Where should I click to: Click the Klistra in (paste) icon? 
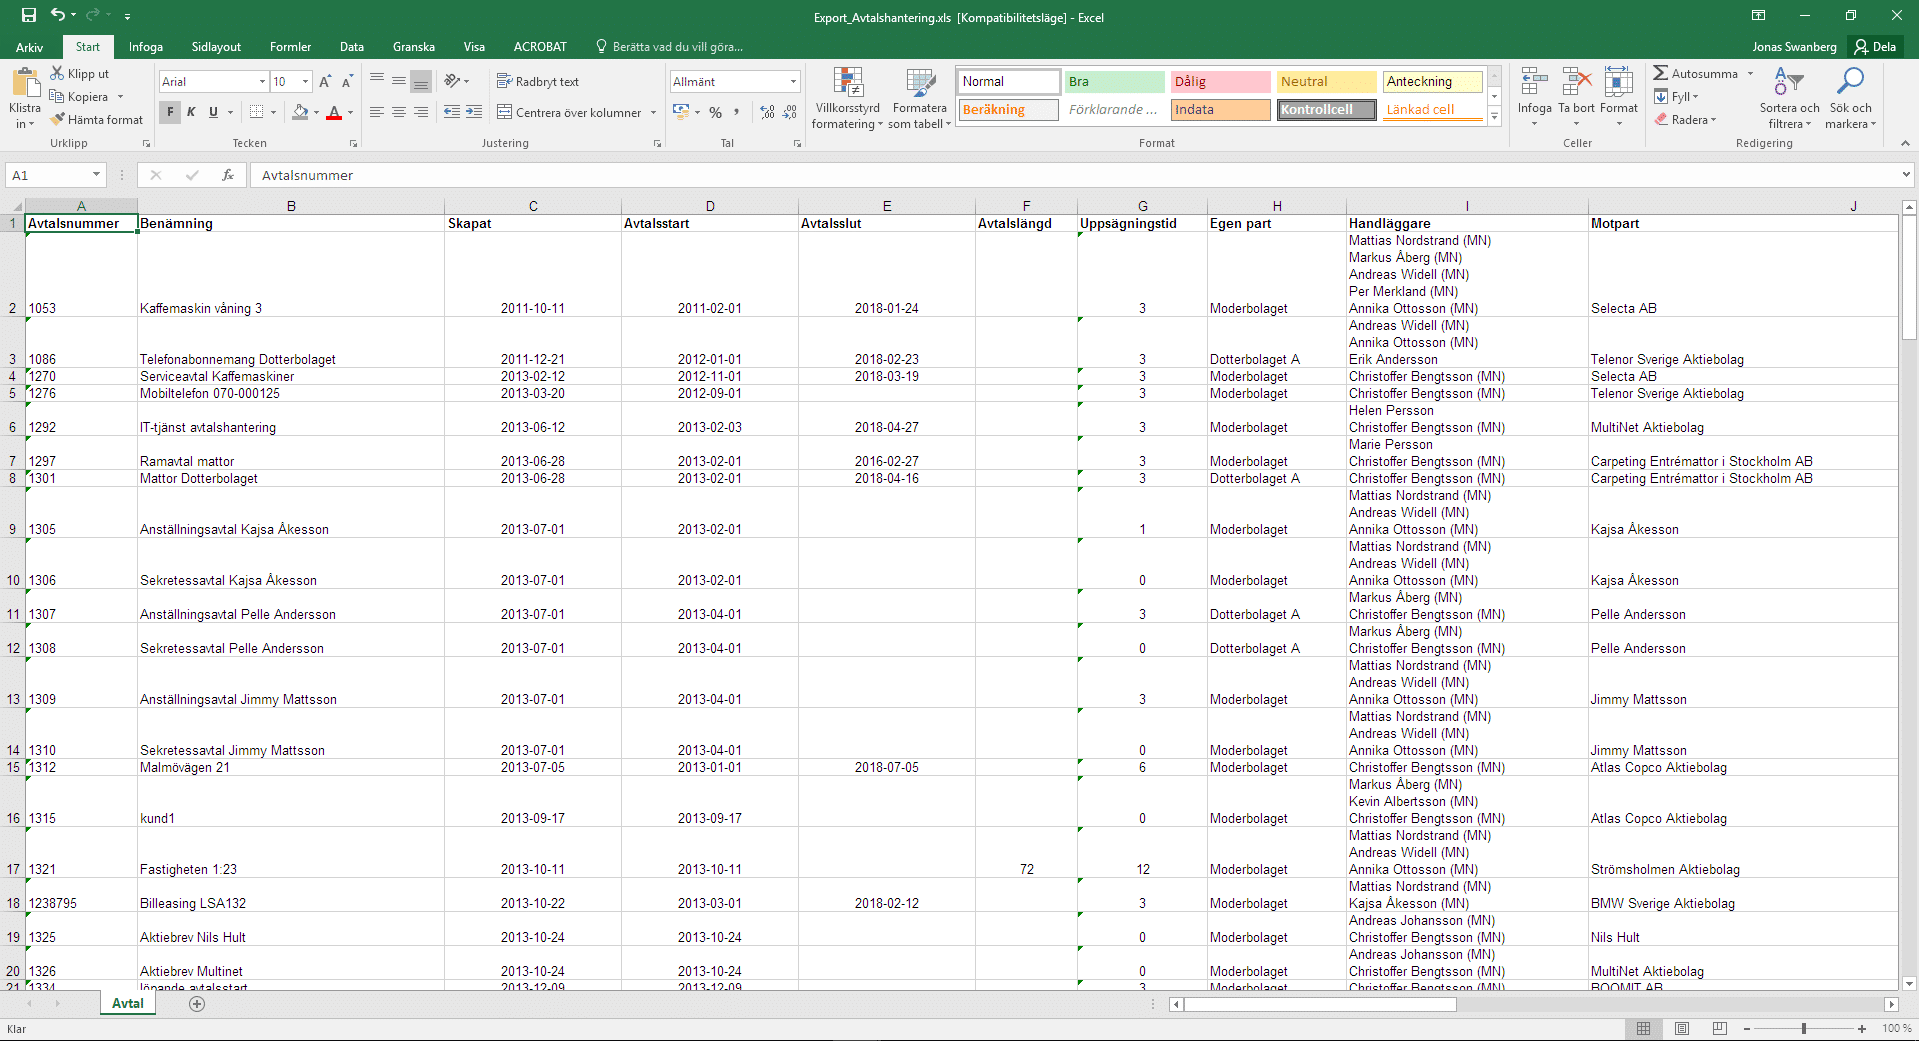25,86
